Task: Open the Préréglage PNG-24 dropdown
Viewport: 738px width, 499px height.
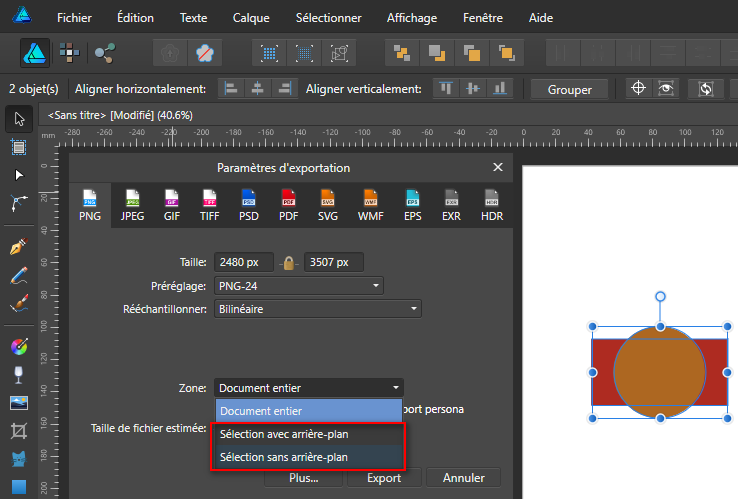Action: tap(299, 286)
